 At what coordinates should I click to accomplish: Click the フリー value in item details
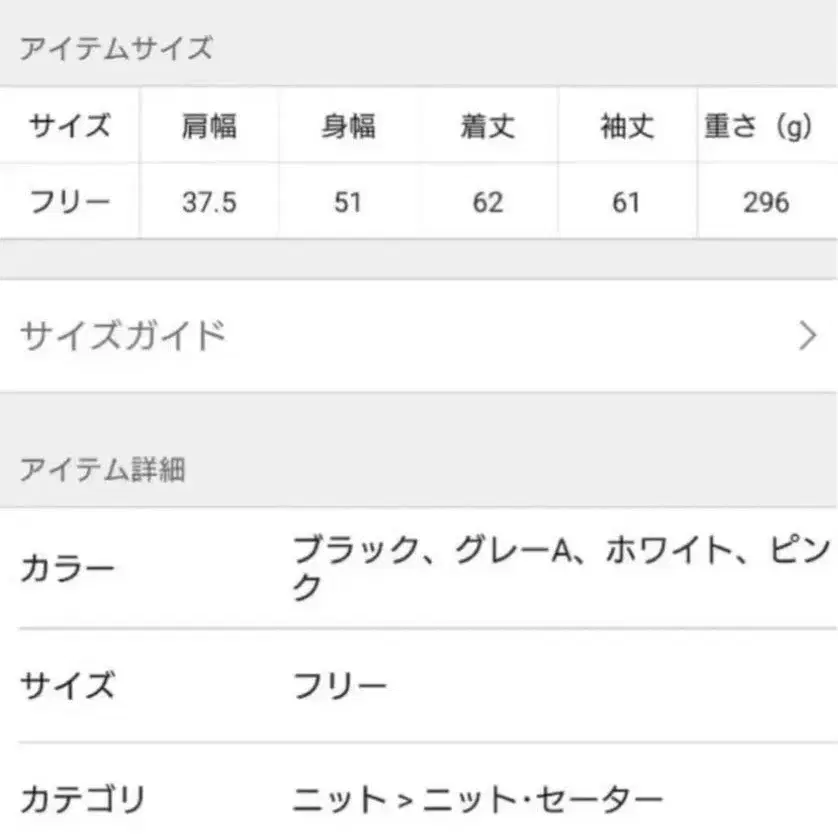(x=340, y=686)
